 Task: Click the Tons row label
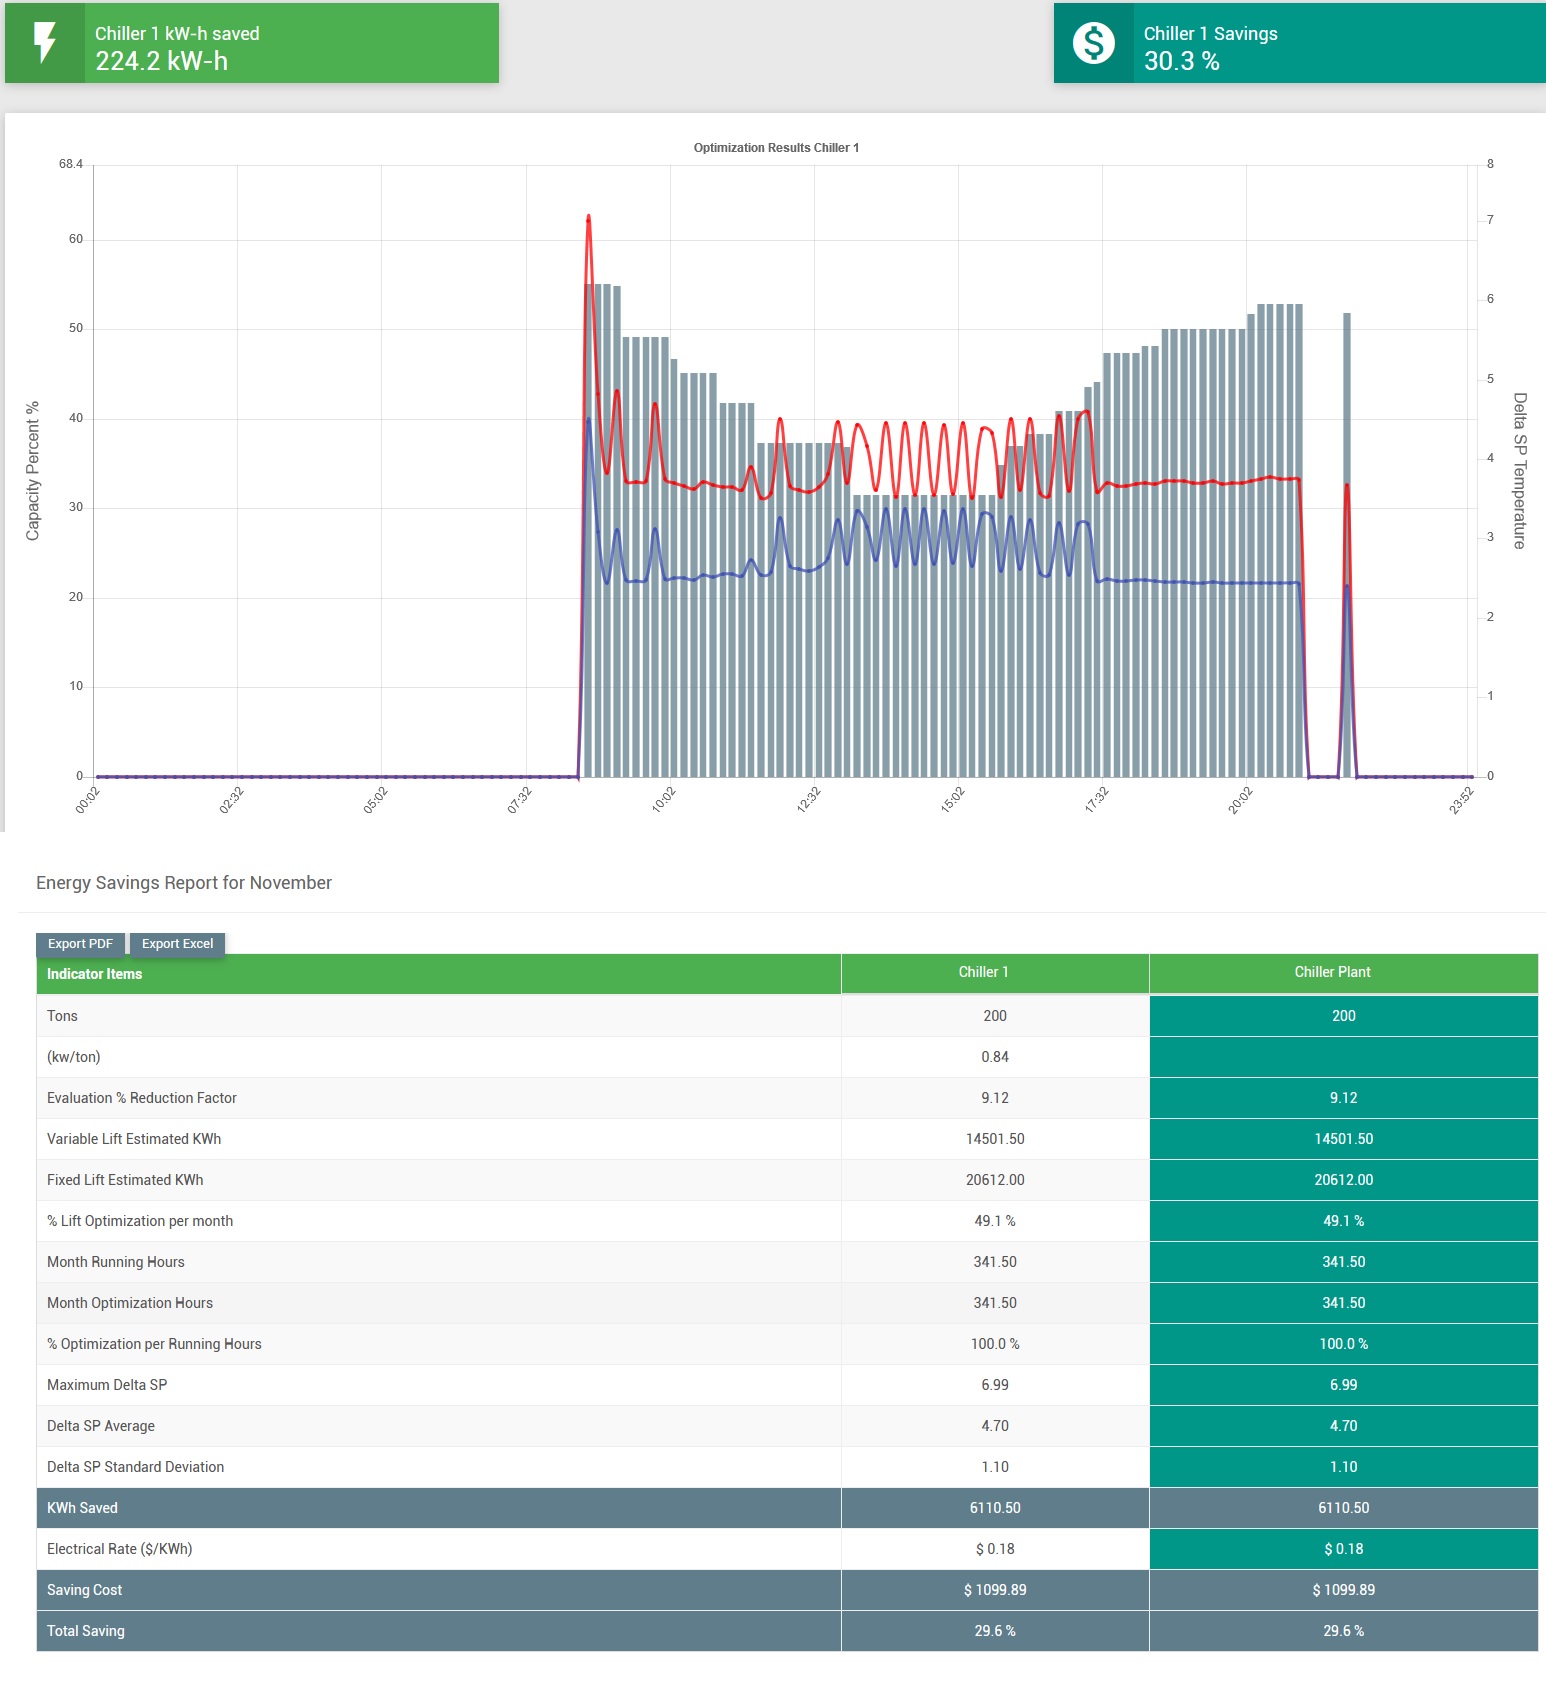tap(62, 1016)
